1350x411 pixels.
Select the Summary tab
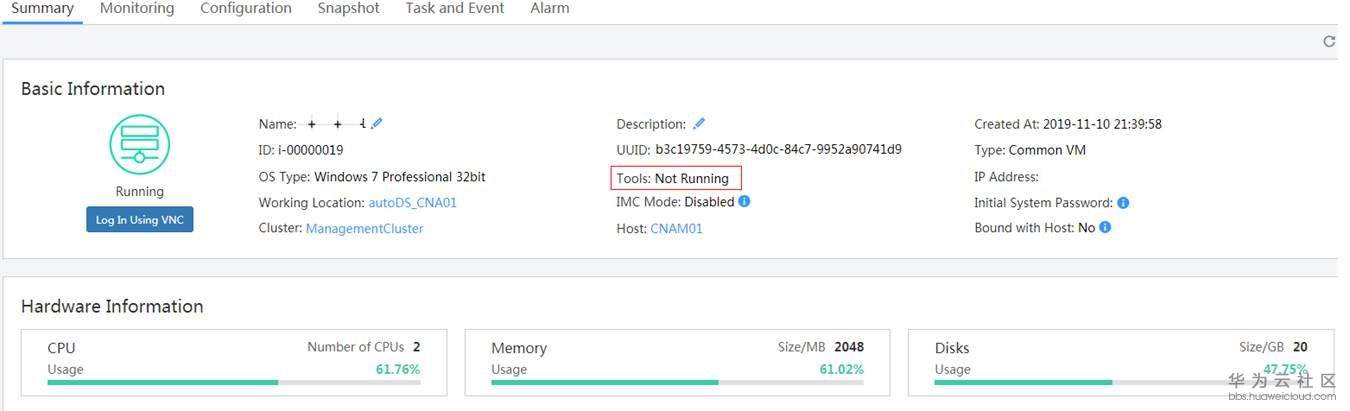[x=42, y=9]
